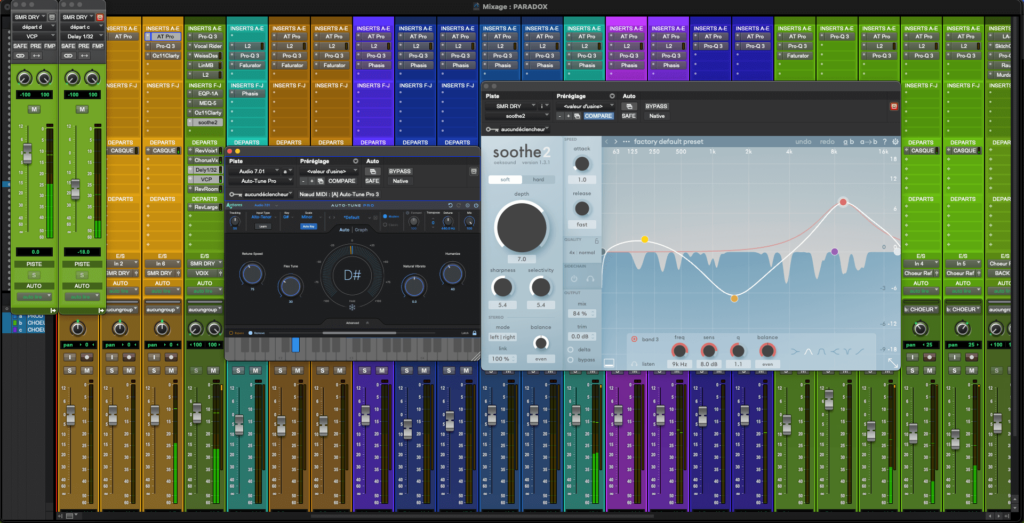This screenshot has width=1024, height=523.
Task: Select the low-cut band shape icon in soothe2
Action: click(x=795, y=351)
